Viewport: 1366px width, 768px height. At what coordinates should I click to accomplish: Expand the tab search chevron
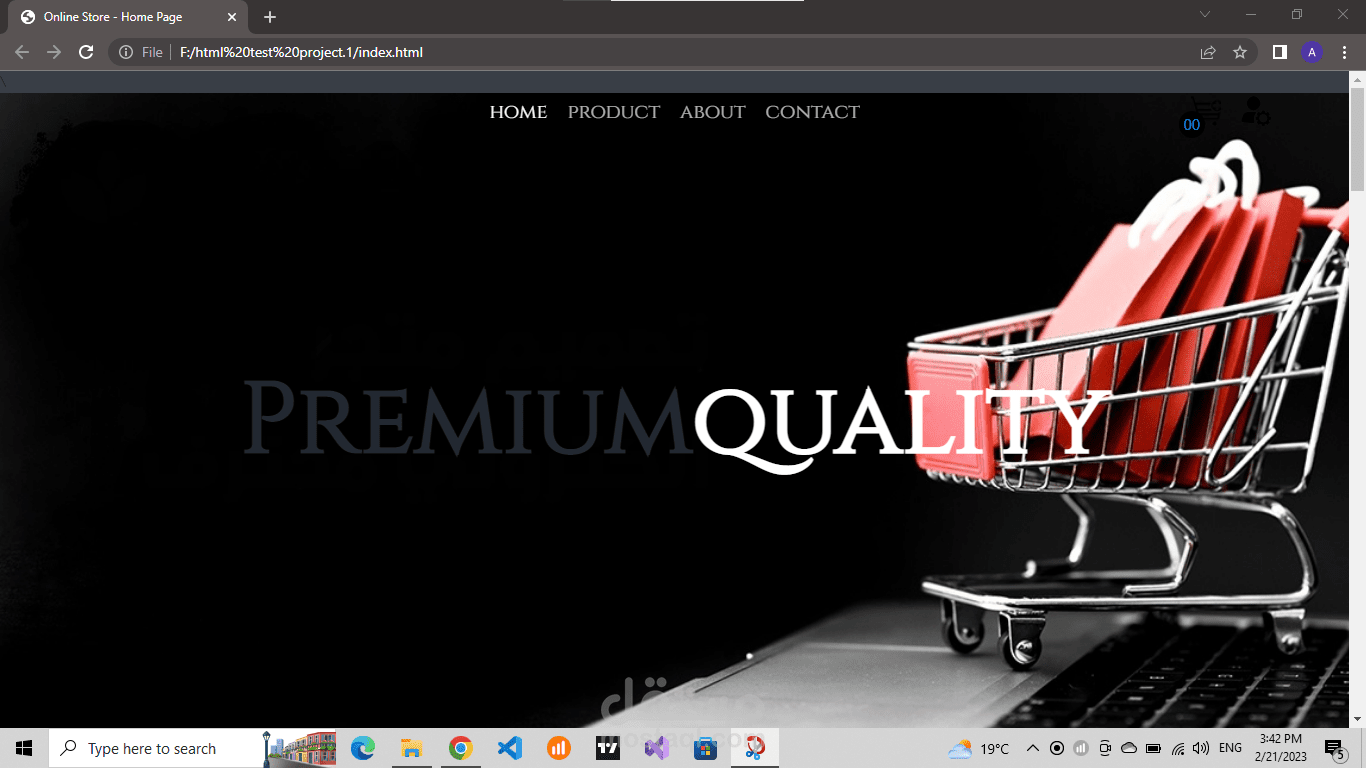[x=1205, y=14]
